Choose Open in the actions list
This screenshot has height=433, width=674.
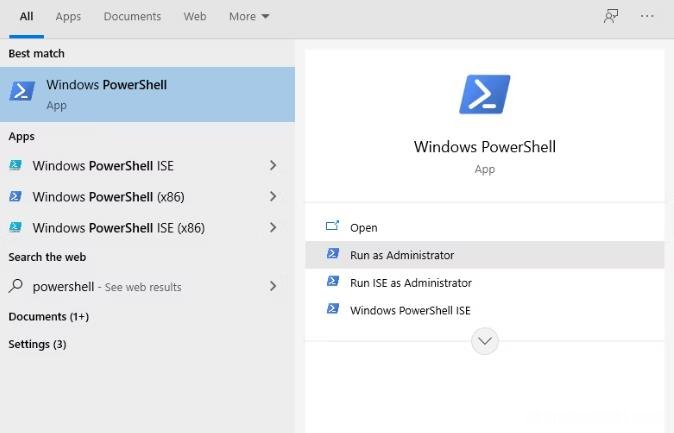pos(484,227)
